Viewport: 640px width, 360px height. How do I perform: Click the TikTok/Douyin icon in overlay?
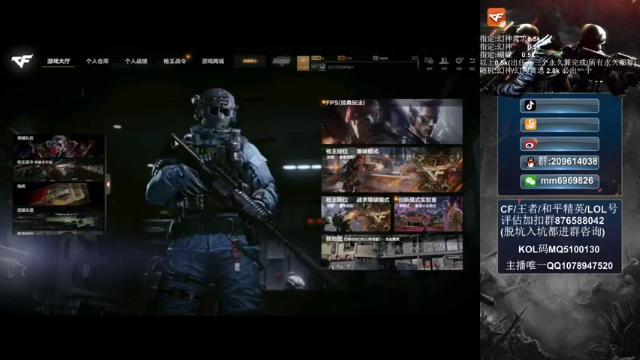530,106
